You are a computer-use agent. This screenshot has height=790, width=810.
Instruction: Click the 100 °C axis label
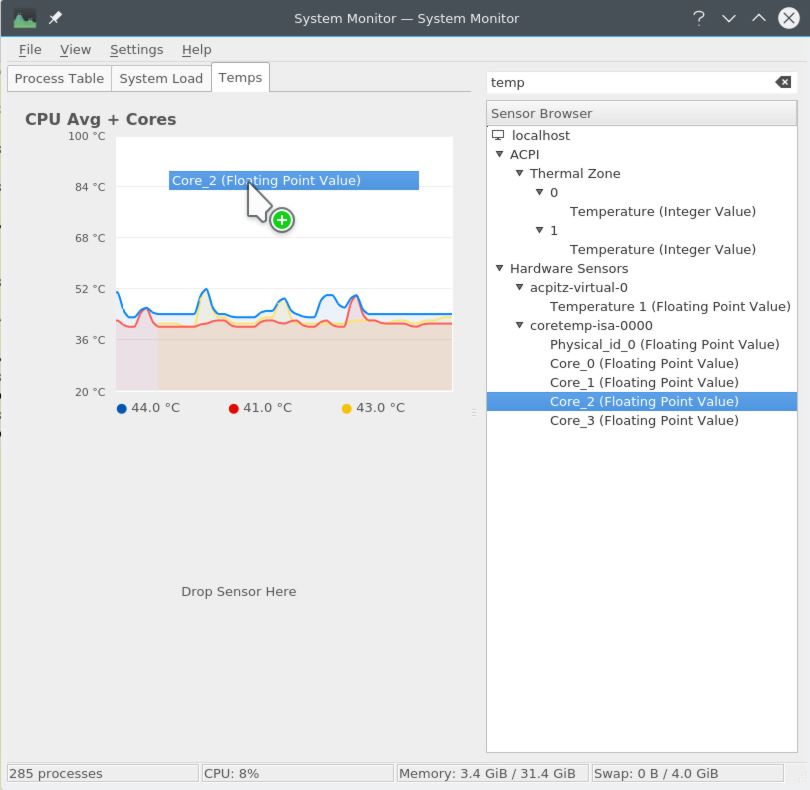pos(87,136)
